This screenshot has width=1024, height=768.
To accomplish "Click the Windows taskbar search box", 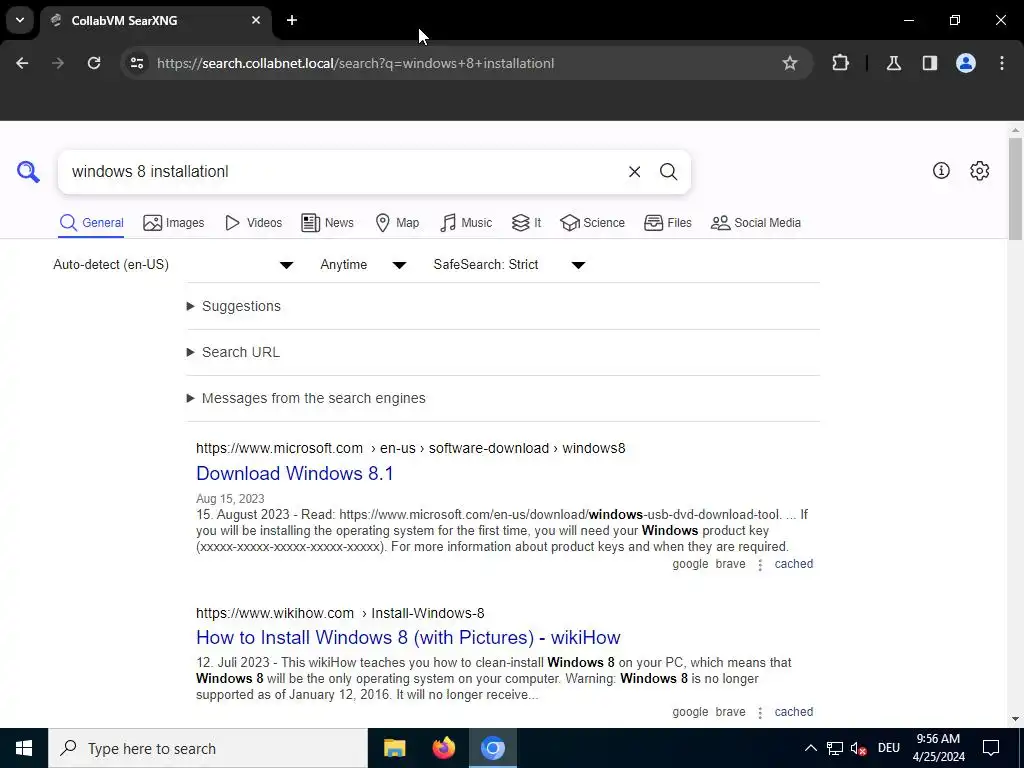I will (x=208, y=748).
